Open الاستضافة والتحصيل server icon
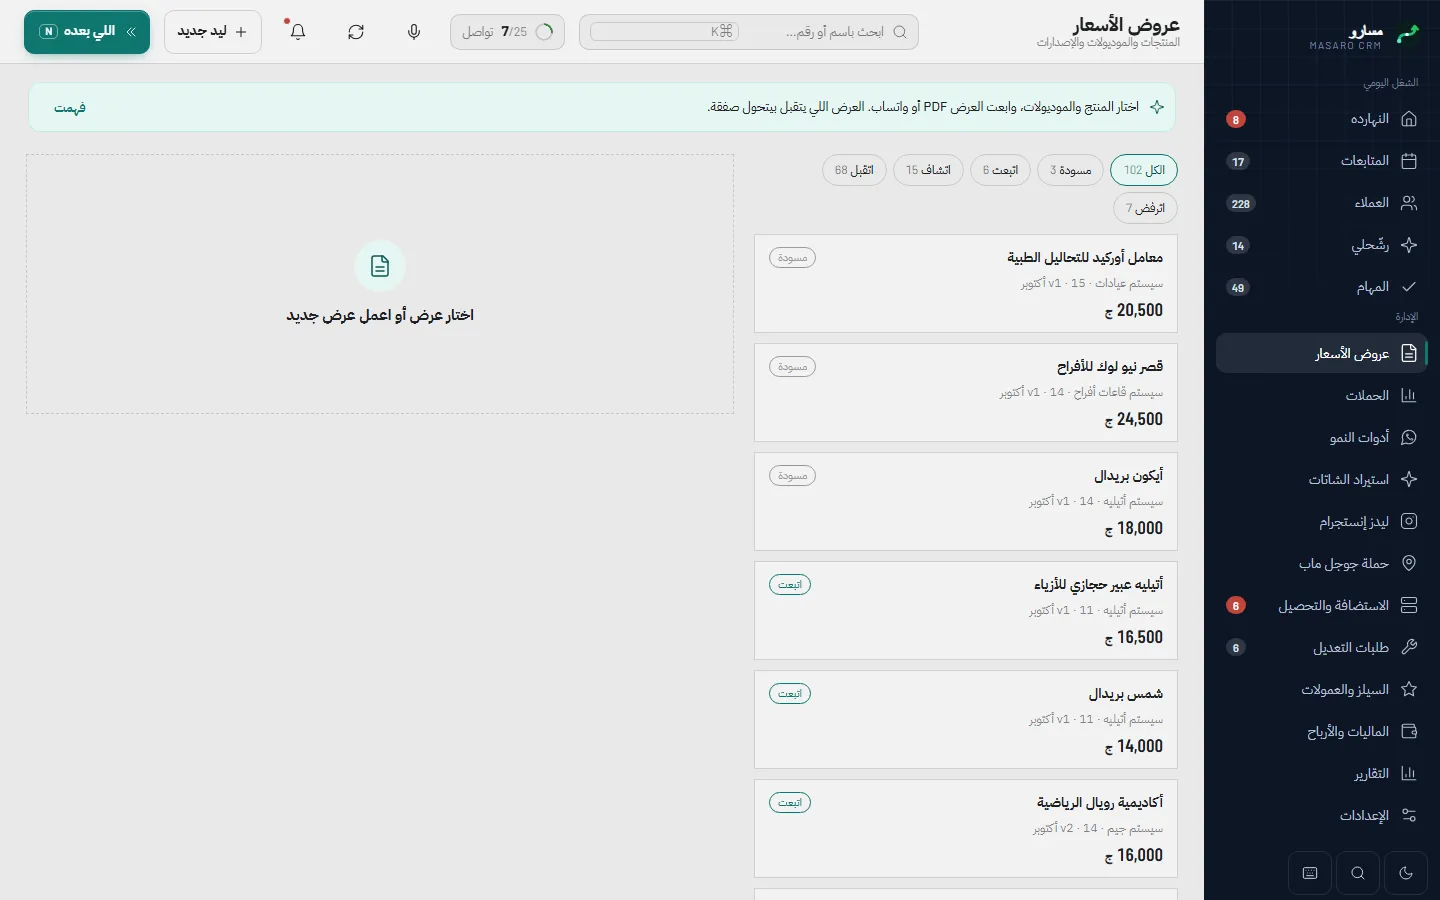Image resolution: width=1440 pixels, height=900 pixels. click(x=1409, y=606)
